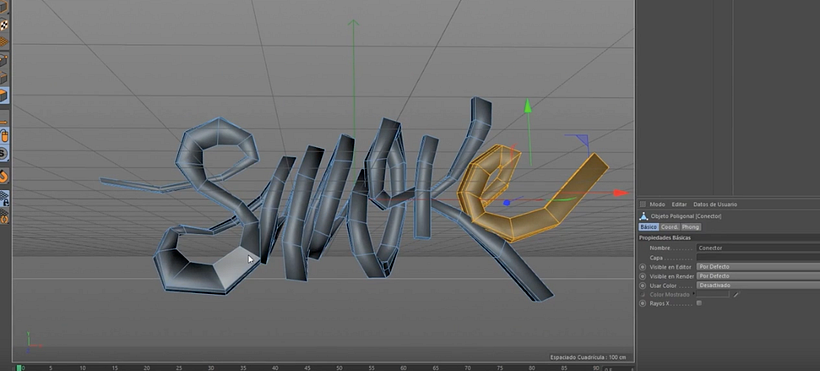The height and width of the screenshot is (371, 820).
Task: Click the blue polygon object icon beside Objeto Poligonal
Action: click(x=644, y=216)
